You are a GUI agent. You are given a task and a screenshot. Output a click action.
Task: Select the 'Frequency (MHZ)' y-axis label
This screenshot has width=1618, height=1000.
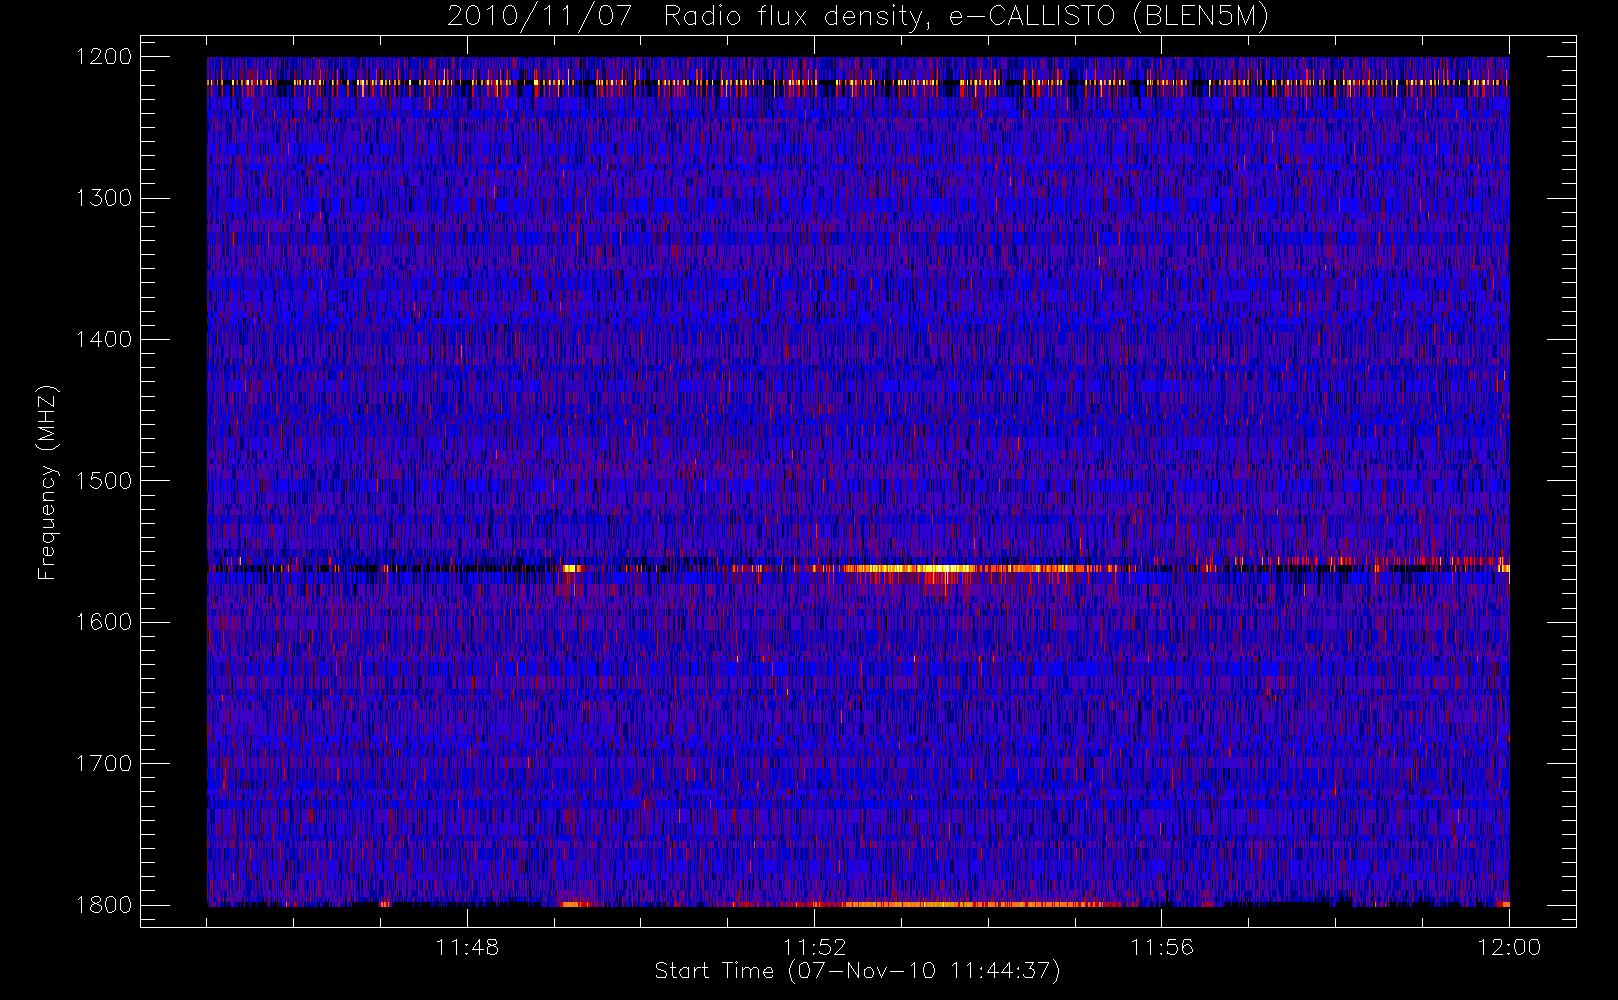tap(47, 482)
